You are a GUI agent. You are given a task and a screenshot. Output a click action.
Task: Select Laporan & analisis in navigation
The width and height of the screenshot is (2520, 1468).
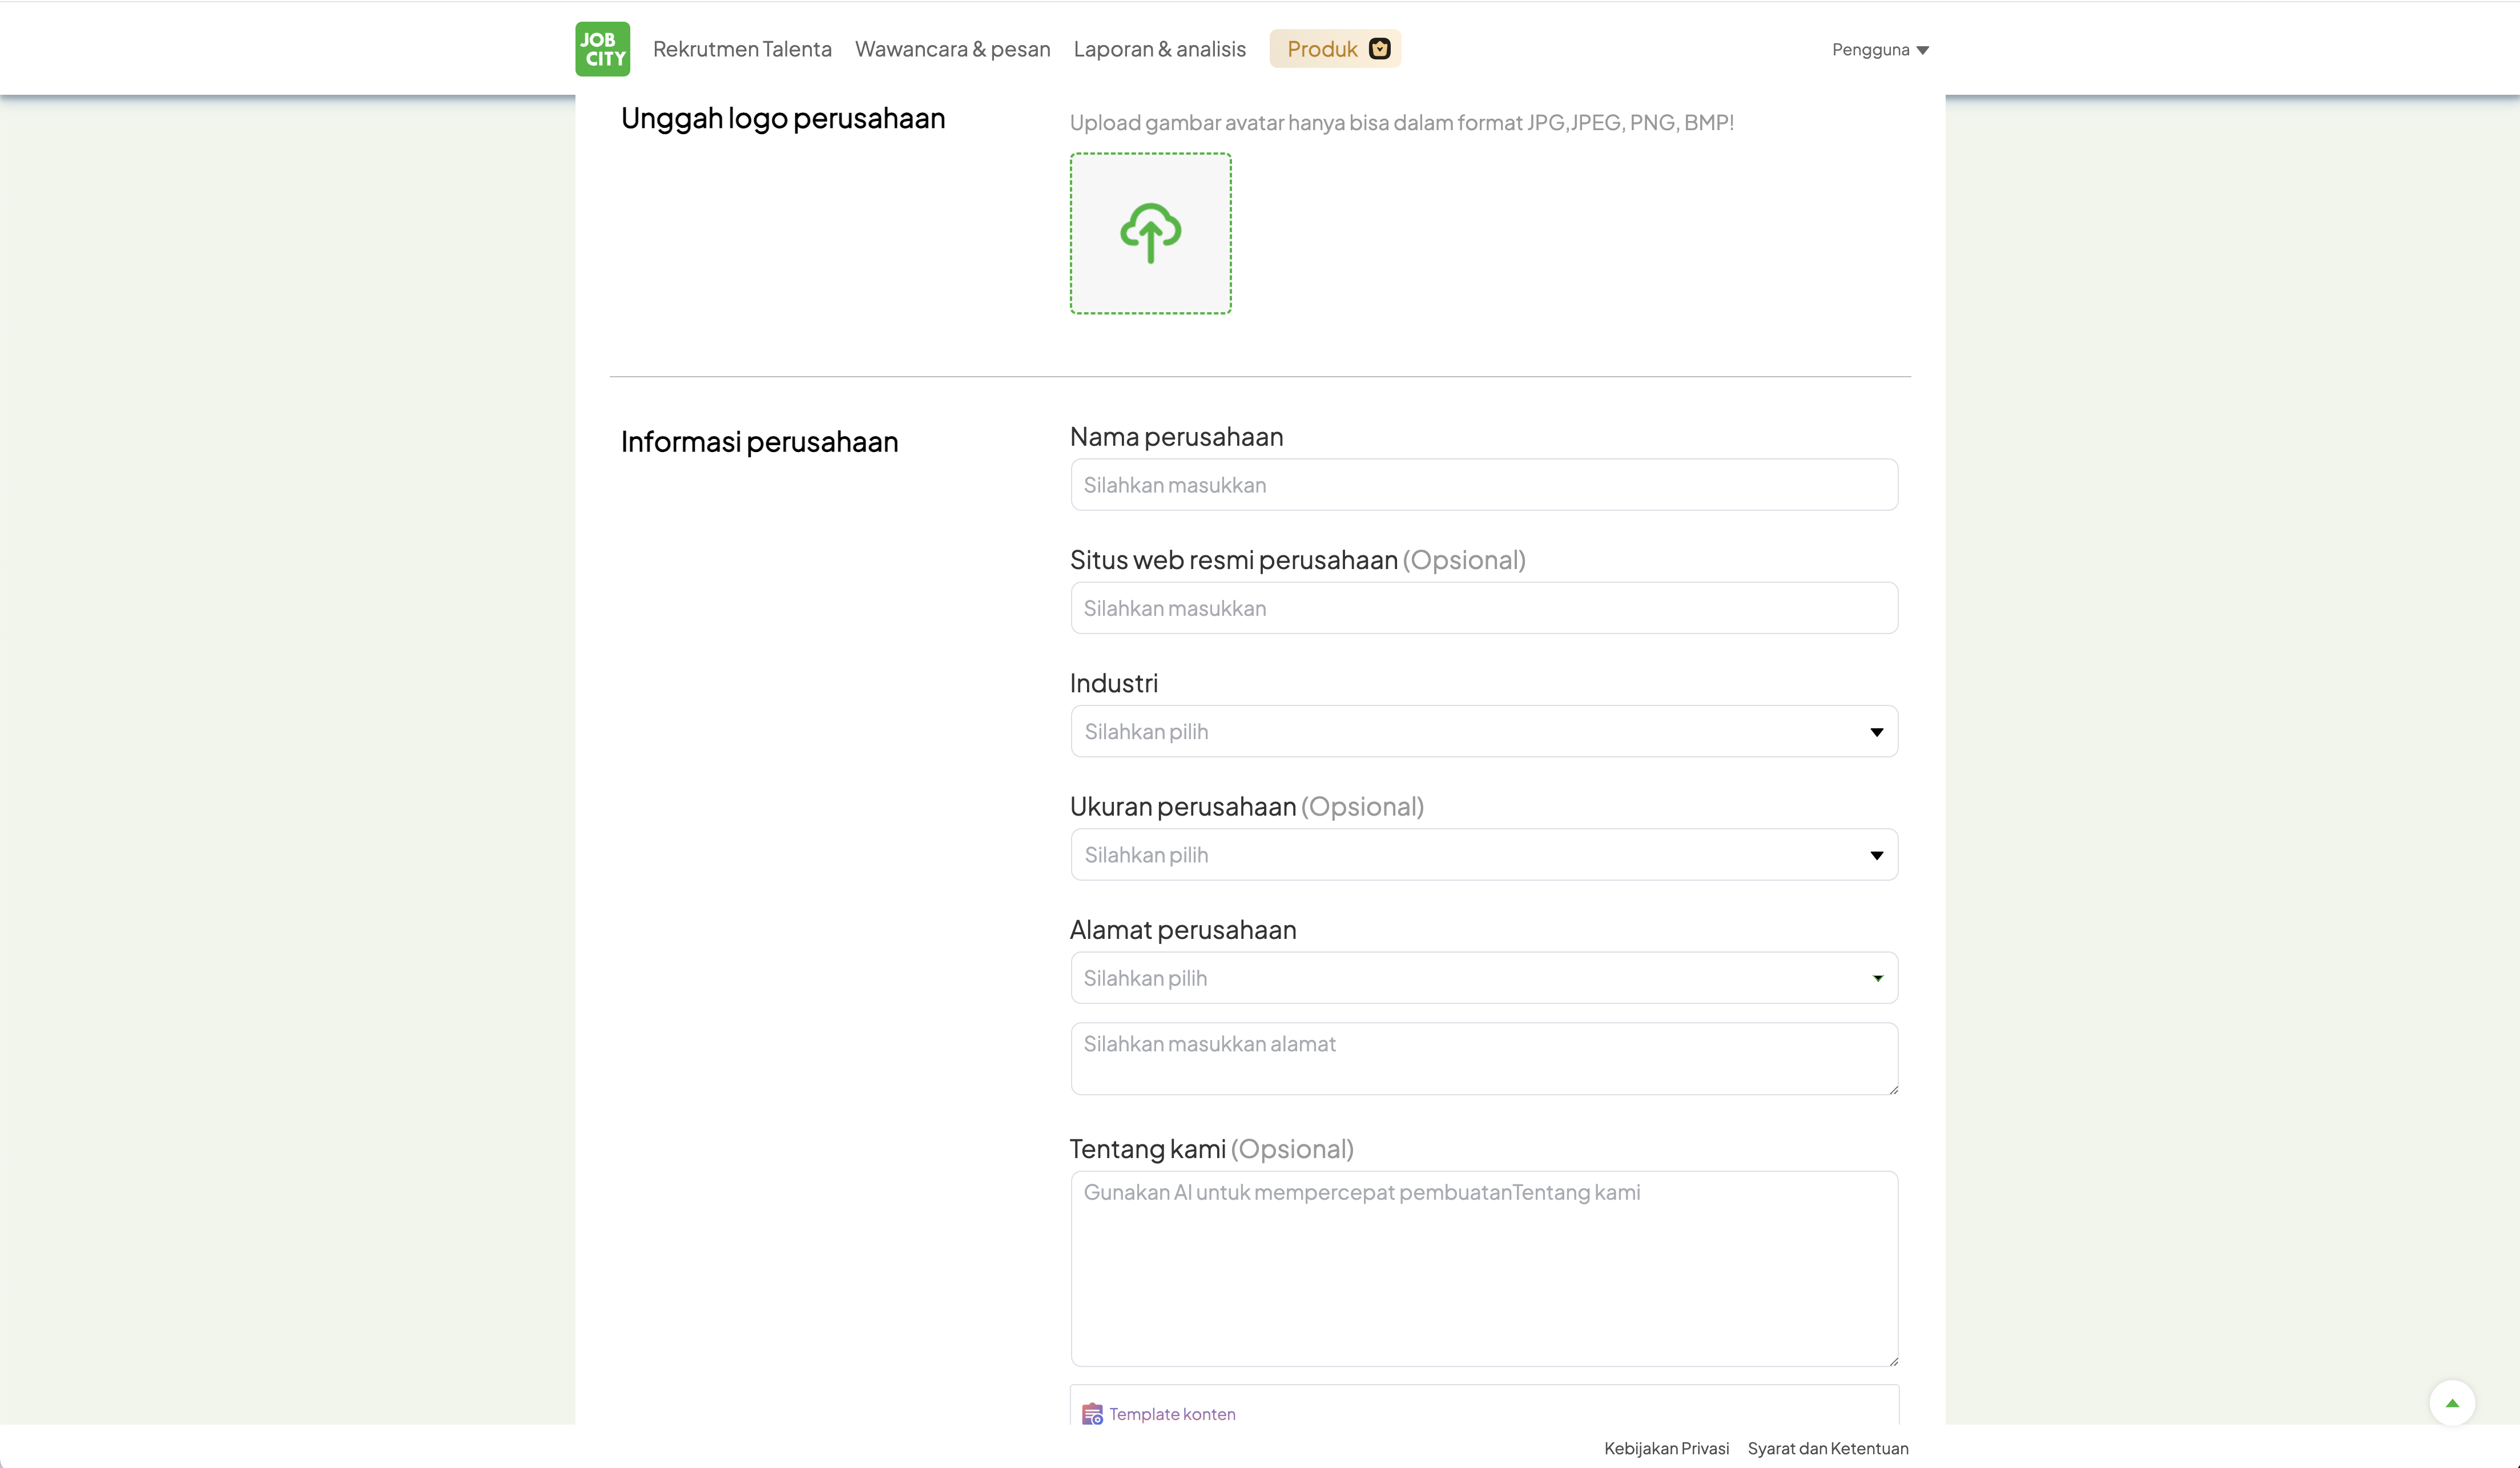click(1159, 48)
